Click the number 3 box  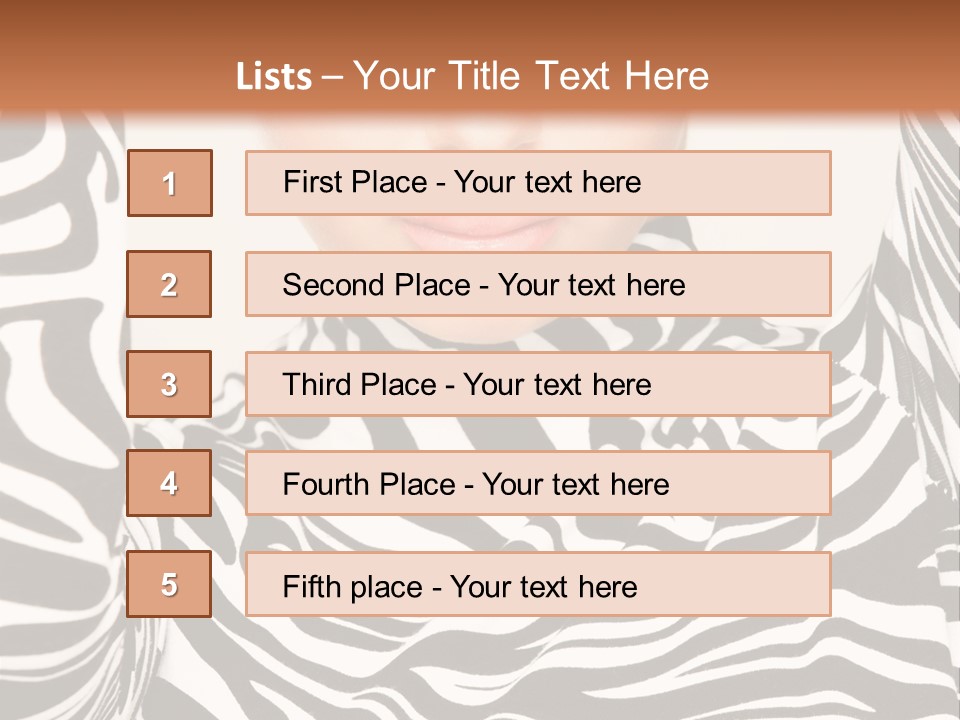coord(170,384)
